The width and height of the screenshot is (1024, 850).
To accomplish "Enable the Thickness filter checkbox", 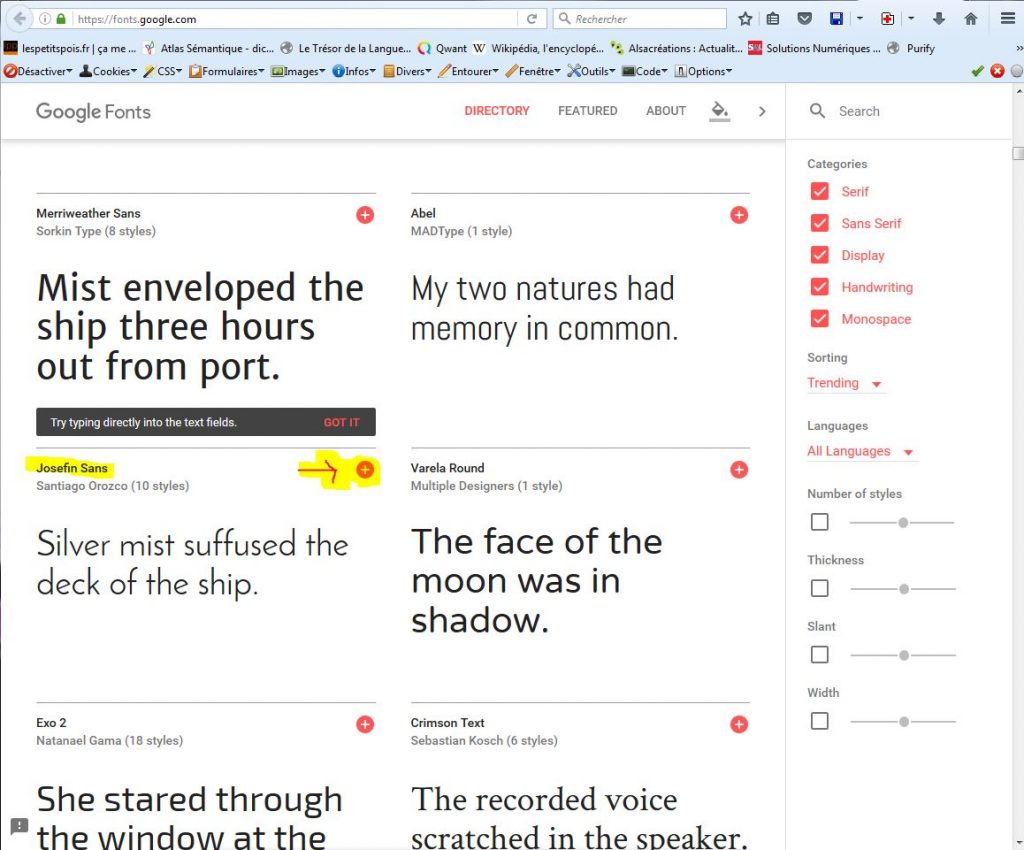I will tap(820, 589).
